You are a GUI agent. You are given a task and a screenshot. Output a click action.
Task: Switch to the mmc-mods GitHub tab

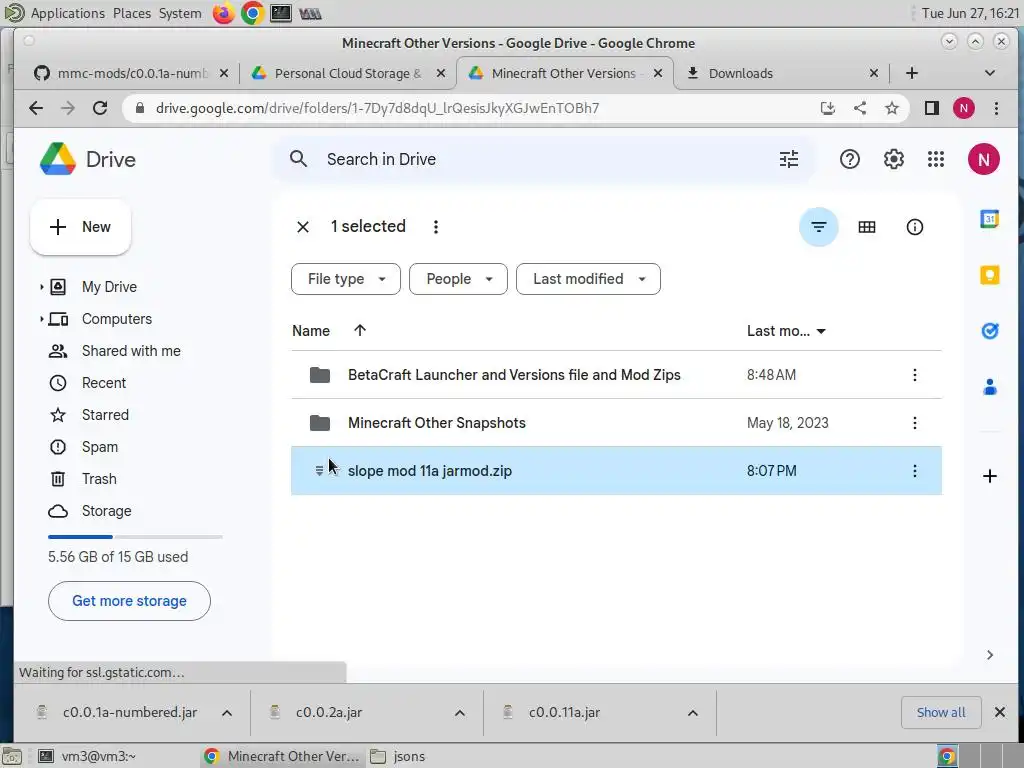click(131, 73)
